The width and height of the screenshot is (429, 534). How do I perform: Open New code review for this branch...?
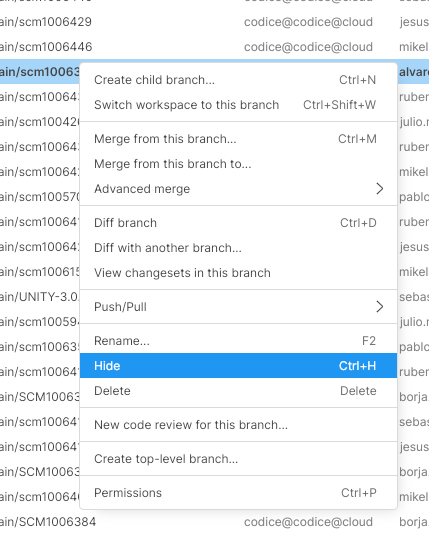(x=238, y=425)
